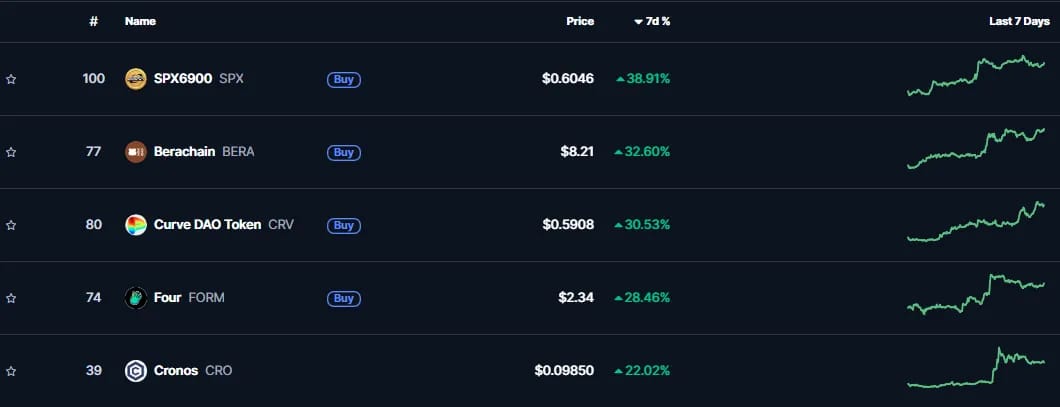Click the Four FORM coin logo

coord(136,298)
